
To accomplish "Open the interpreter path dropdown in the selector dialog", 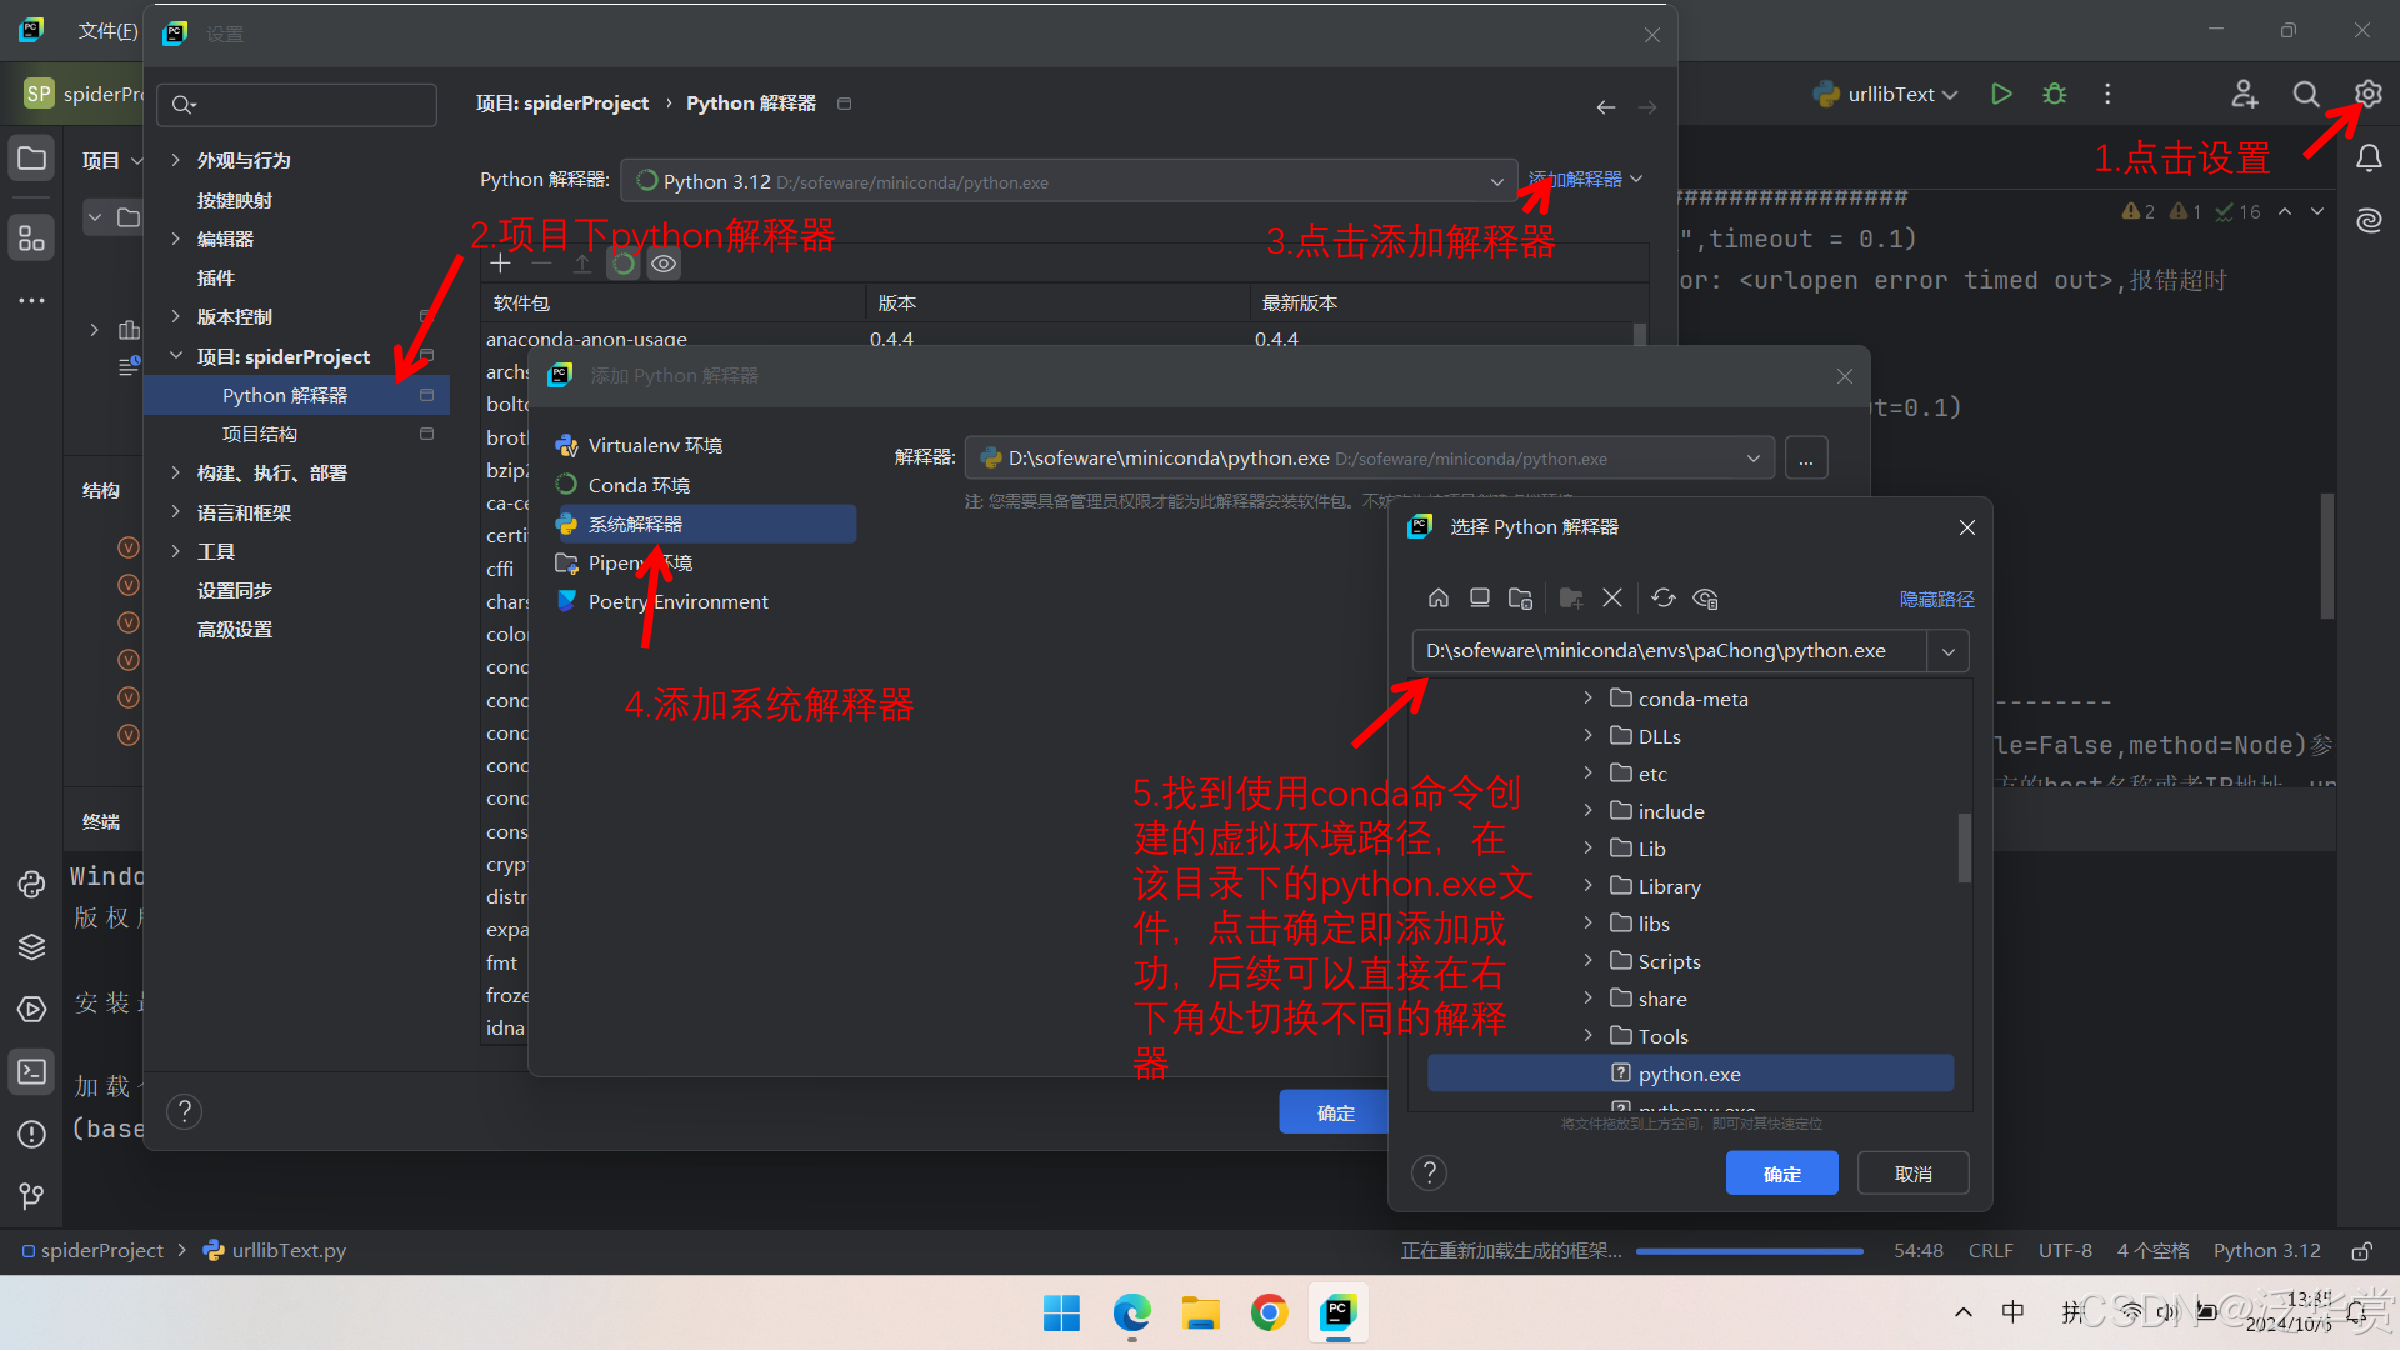I will click(1947, 650).
